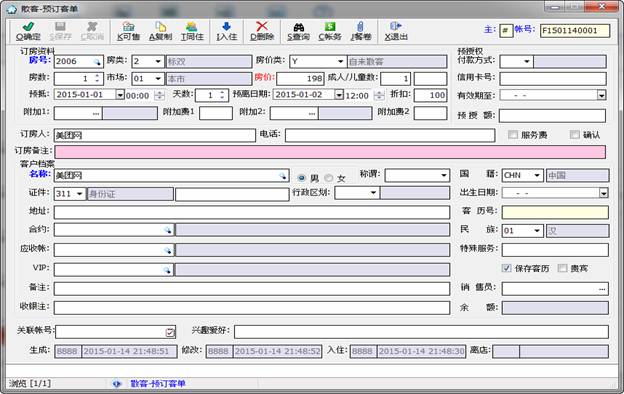Open the 付款方式 dropdown

[527, 62]
